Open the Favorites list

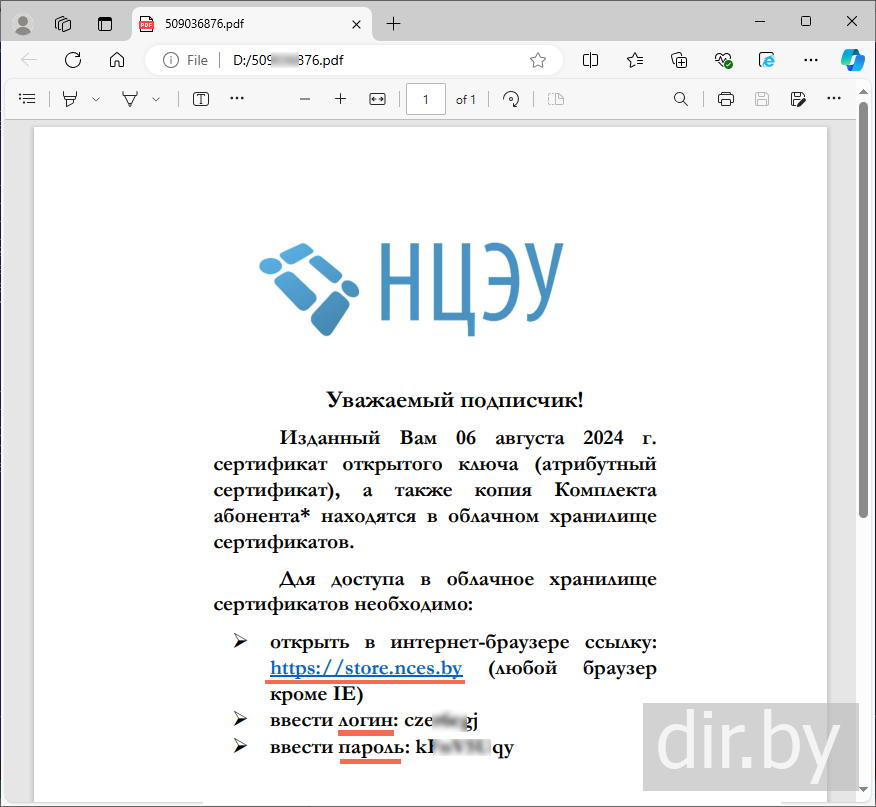(x=635, y=60)
